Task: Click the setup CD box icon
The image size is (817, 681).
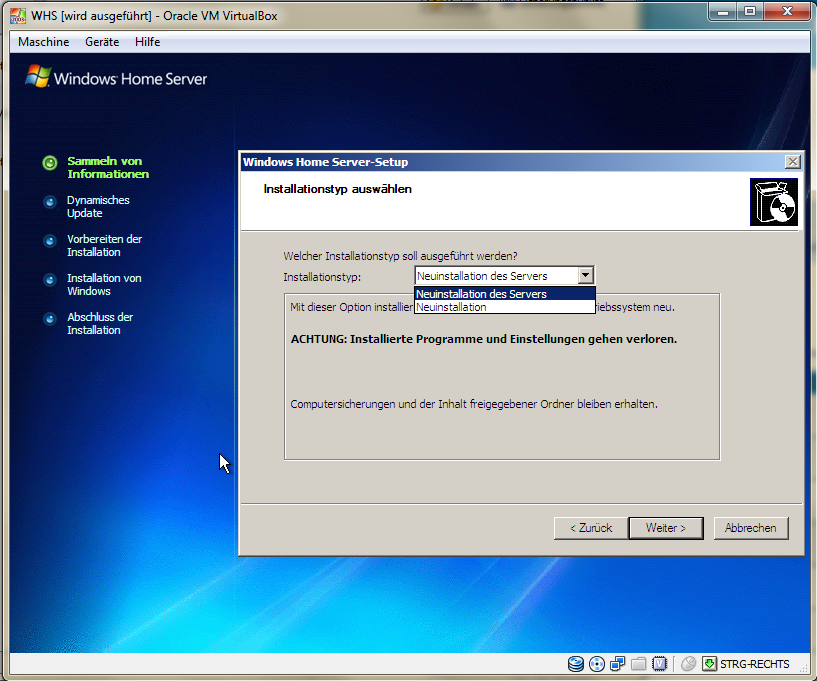Action: coord(774,202)
